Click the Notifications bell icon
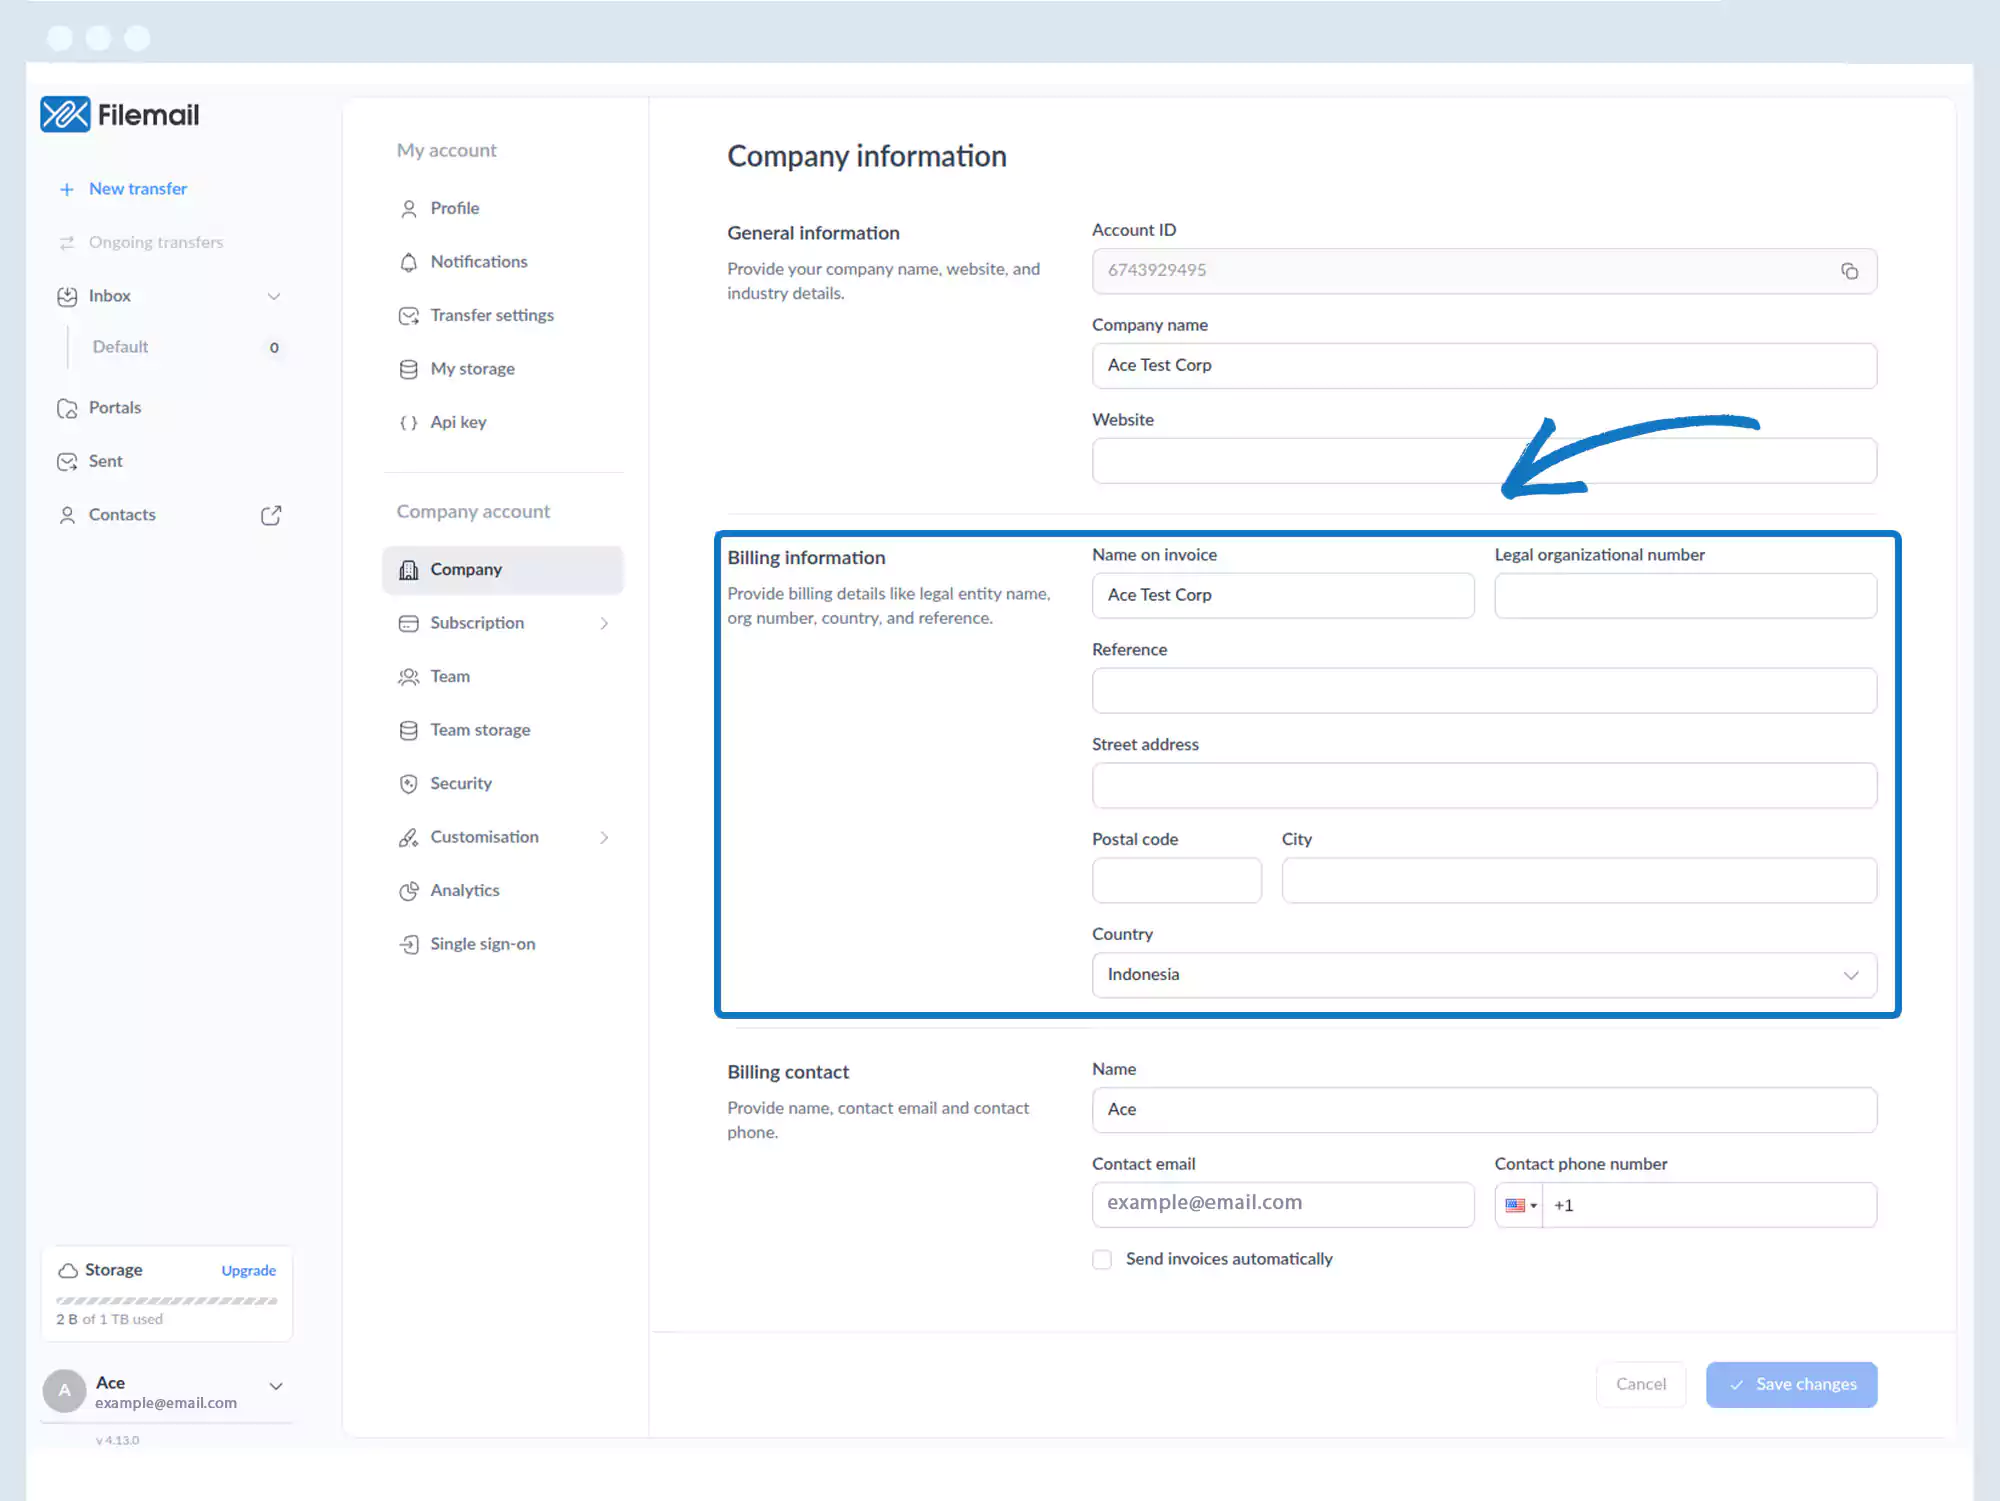Screen dimensions: 2000x1501 (x=408, y=262)
